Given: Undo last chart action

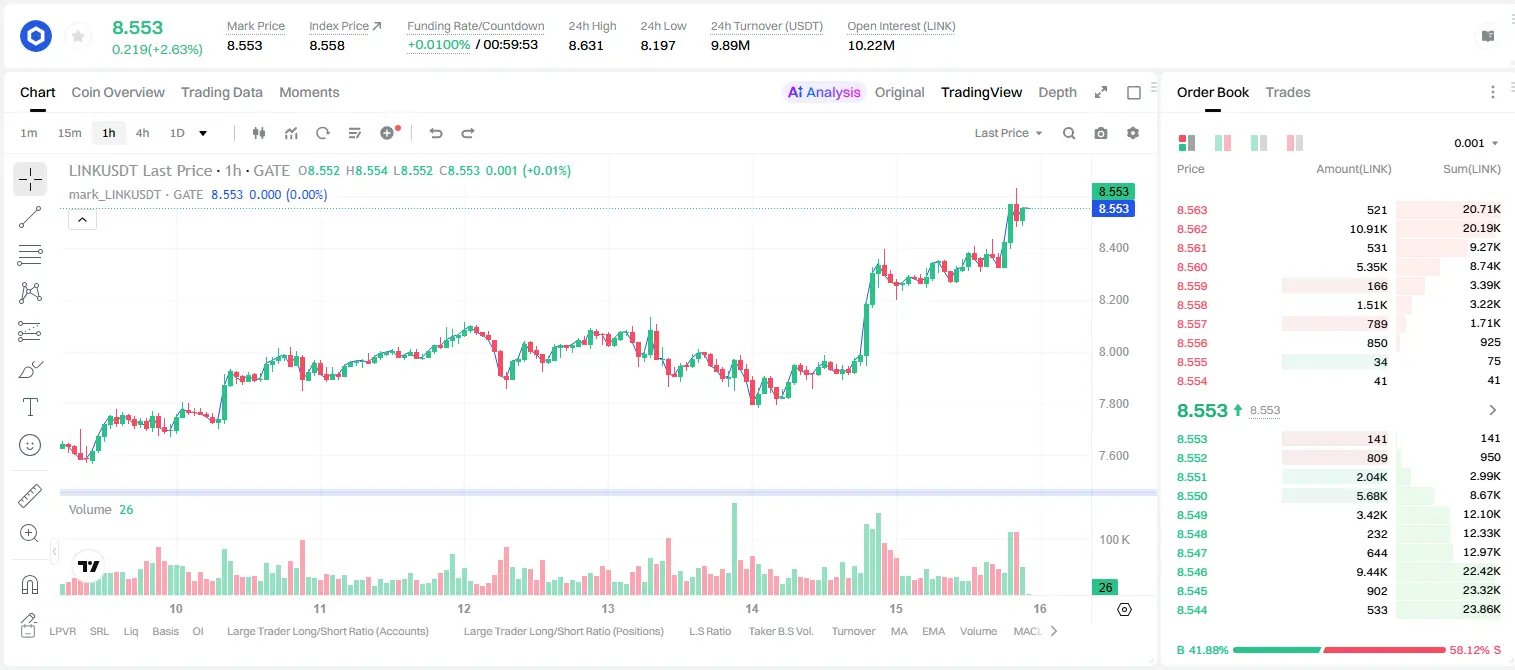Looking at the screenshot, I should pos(436,133).
